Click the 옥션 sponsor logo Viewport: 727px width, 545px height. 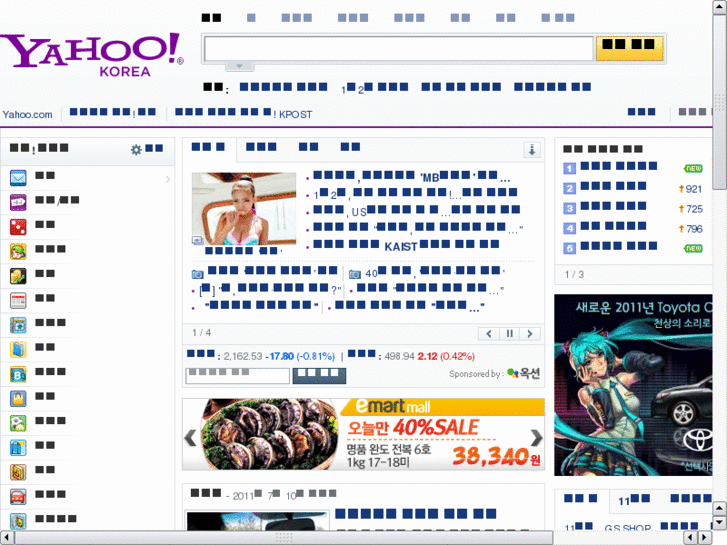coord(523,373)
